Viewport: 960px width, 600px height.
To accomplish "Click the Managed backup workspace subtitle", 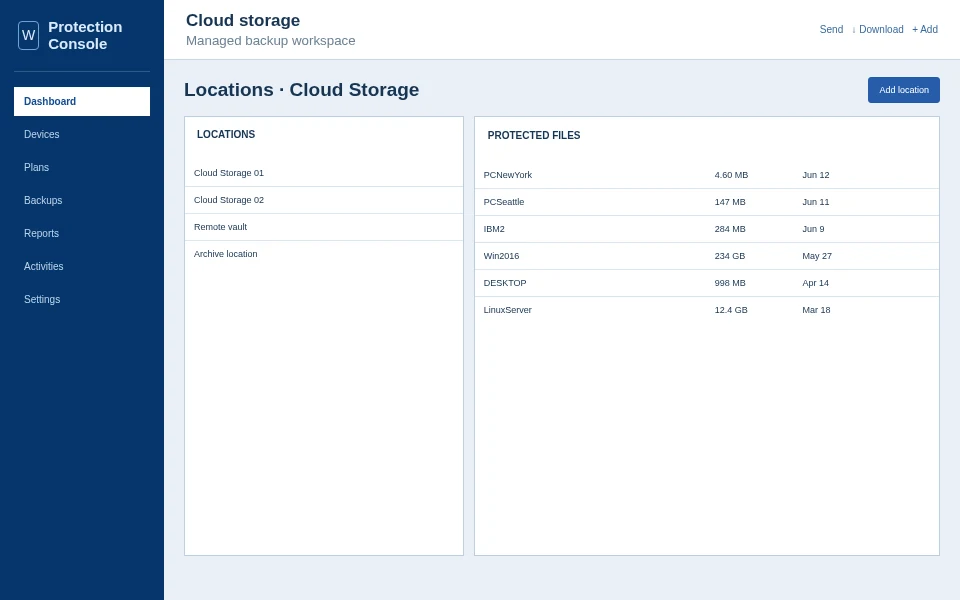I will pyautogui.click(x=271, y=40).
